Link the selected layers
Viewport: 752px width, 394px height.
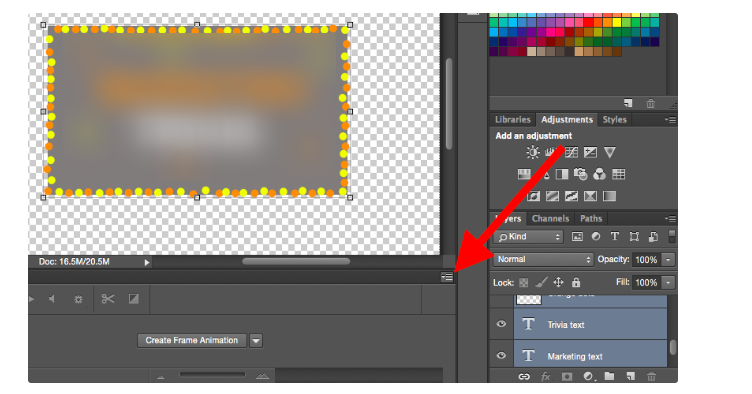point(524,377)
